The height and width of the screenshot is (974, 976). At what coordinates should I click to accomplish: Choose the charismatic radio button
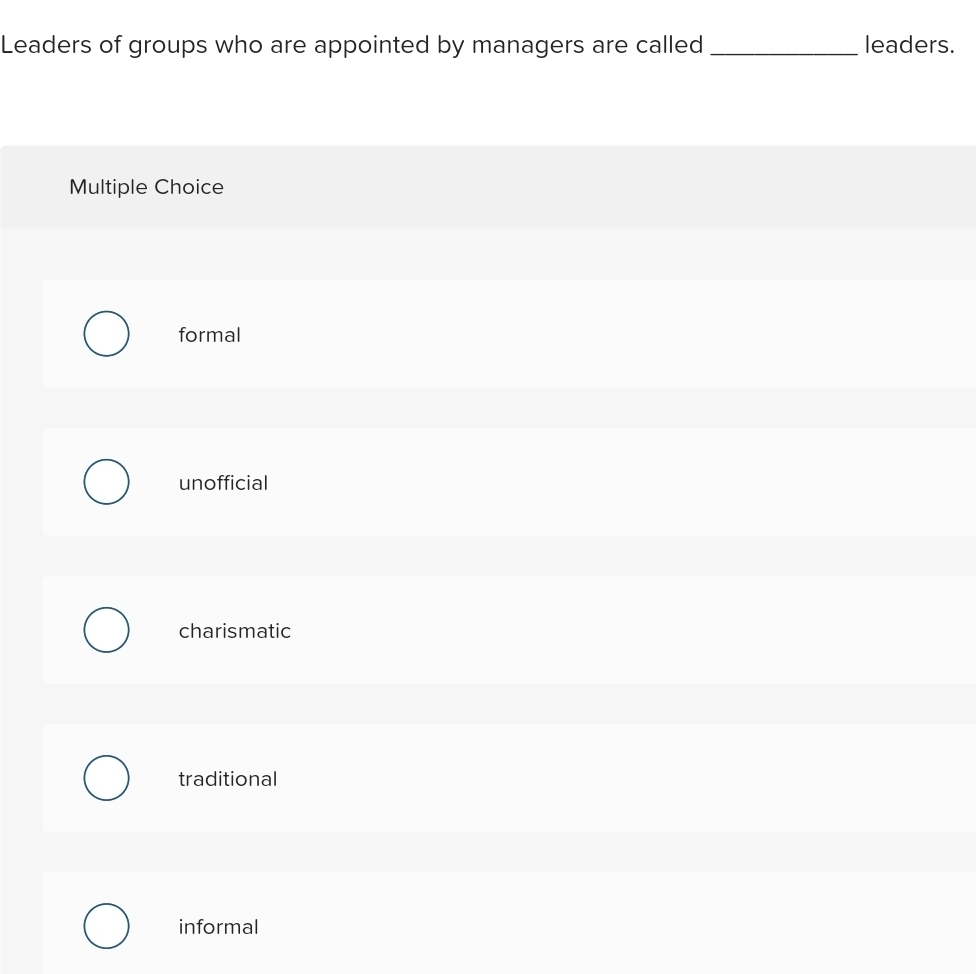tap(106, 630)
